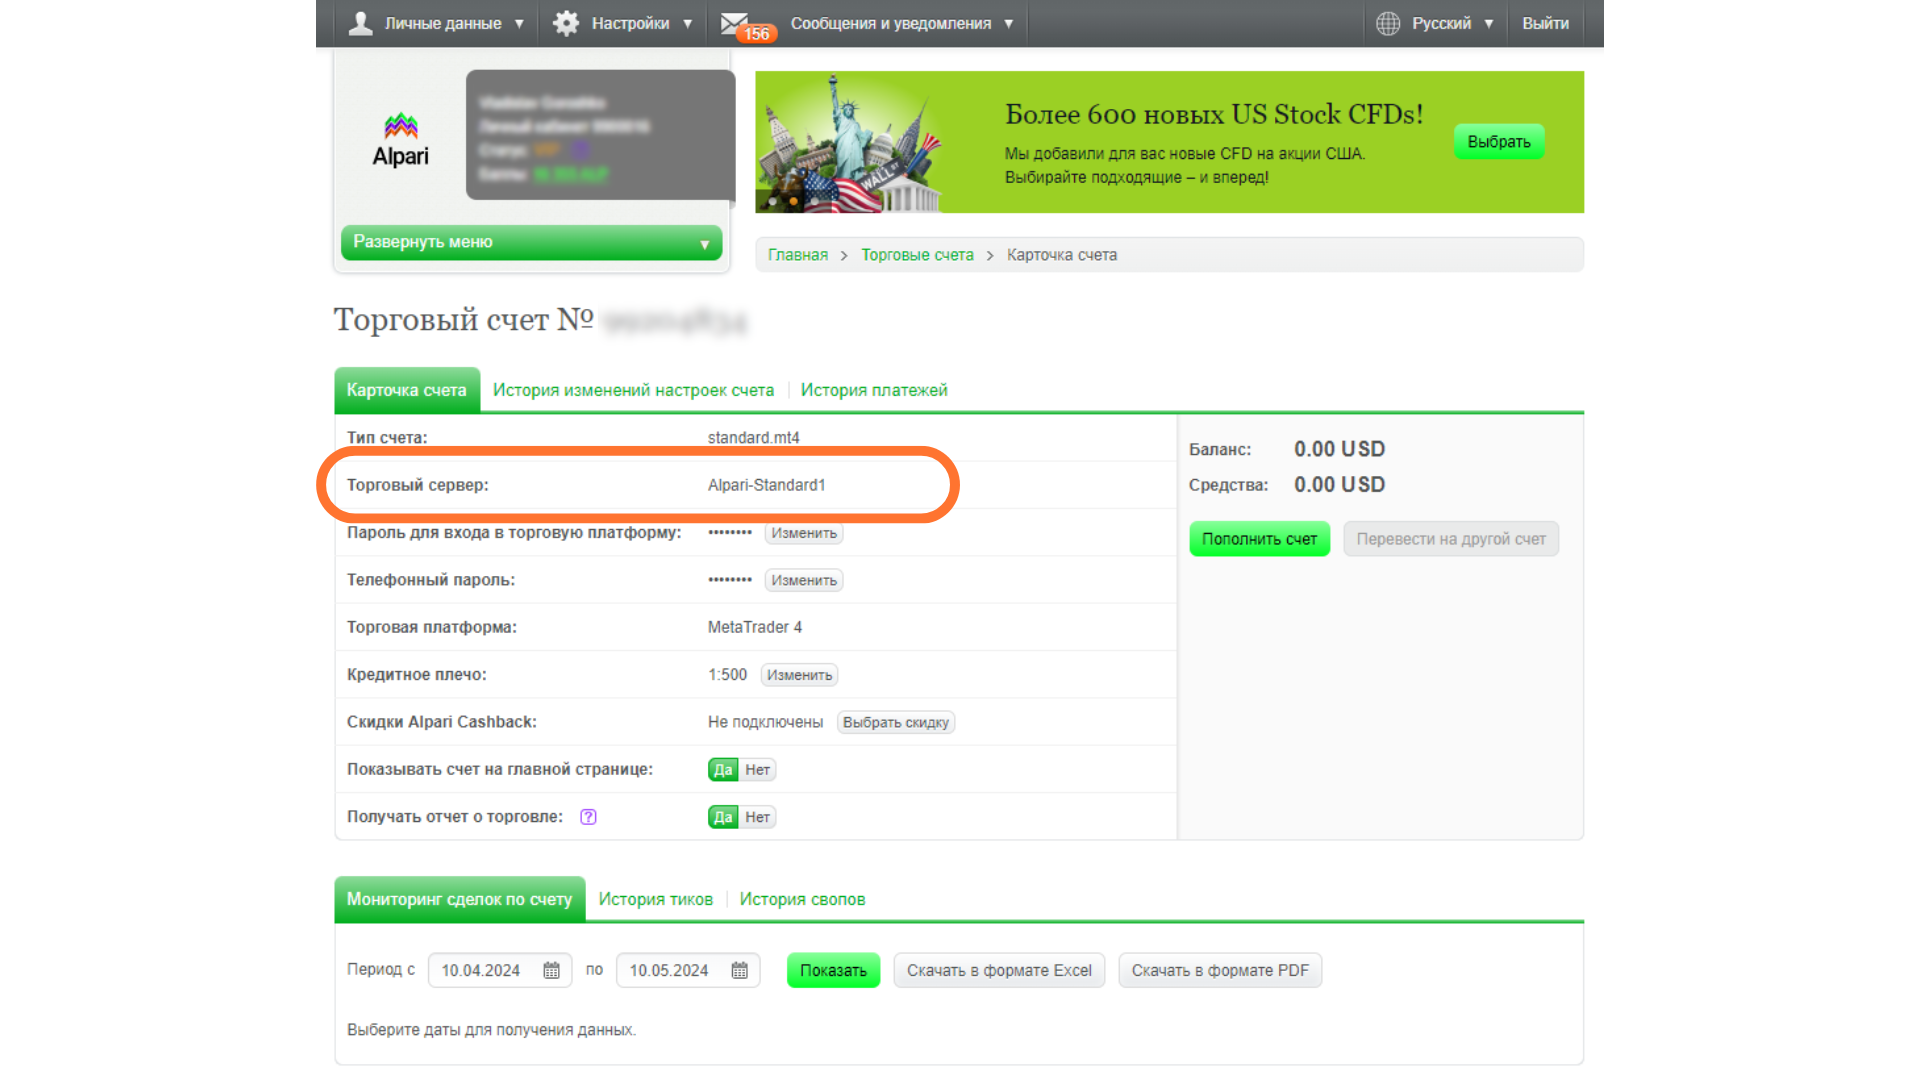The height and width of the screenshot is (1080, 1920).
Task: Click Выйти to log out
Action: pos(1545,23)
